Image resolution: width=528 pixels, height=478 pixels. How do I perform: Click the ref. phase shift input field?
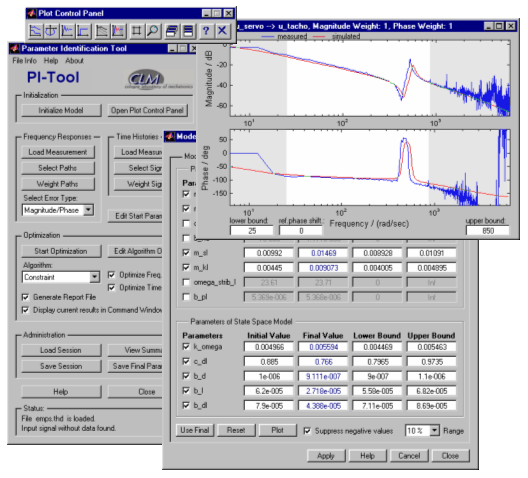(301, 231)
